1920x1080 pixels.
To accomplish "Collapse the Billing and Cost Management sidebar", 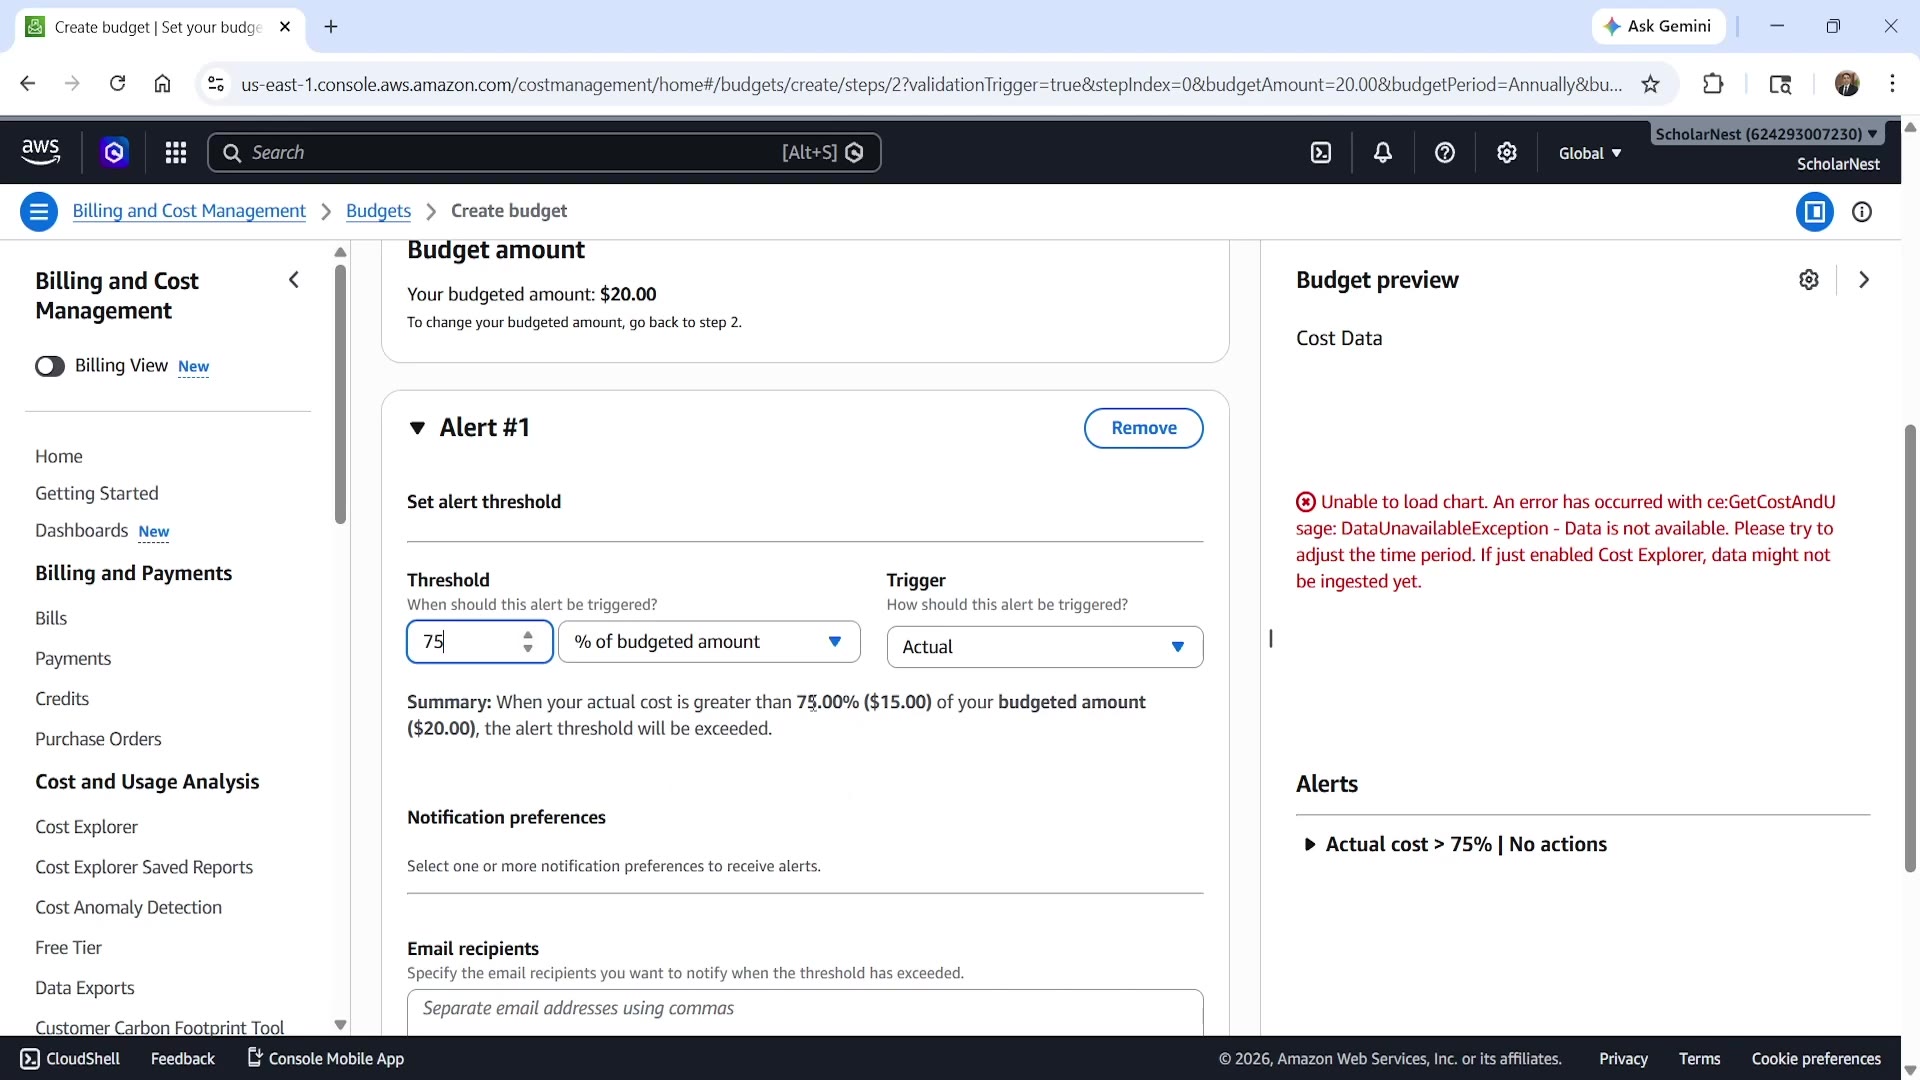I will [x=294, y=280].
